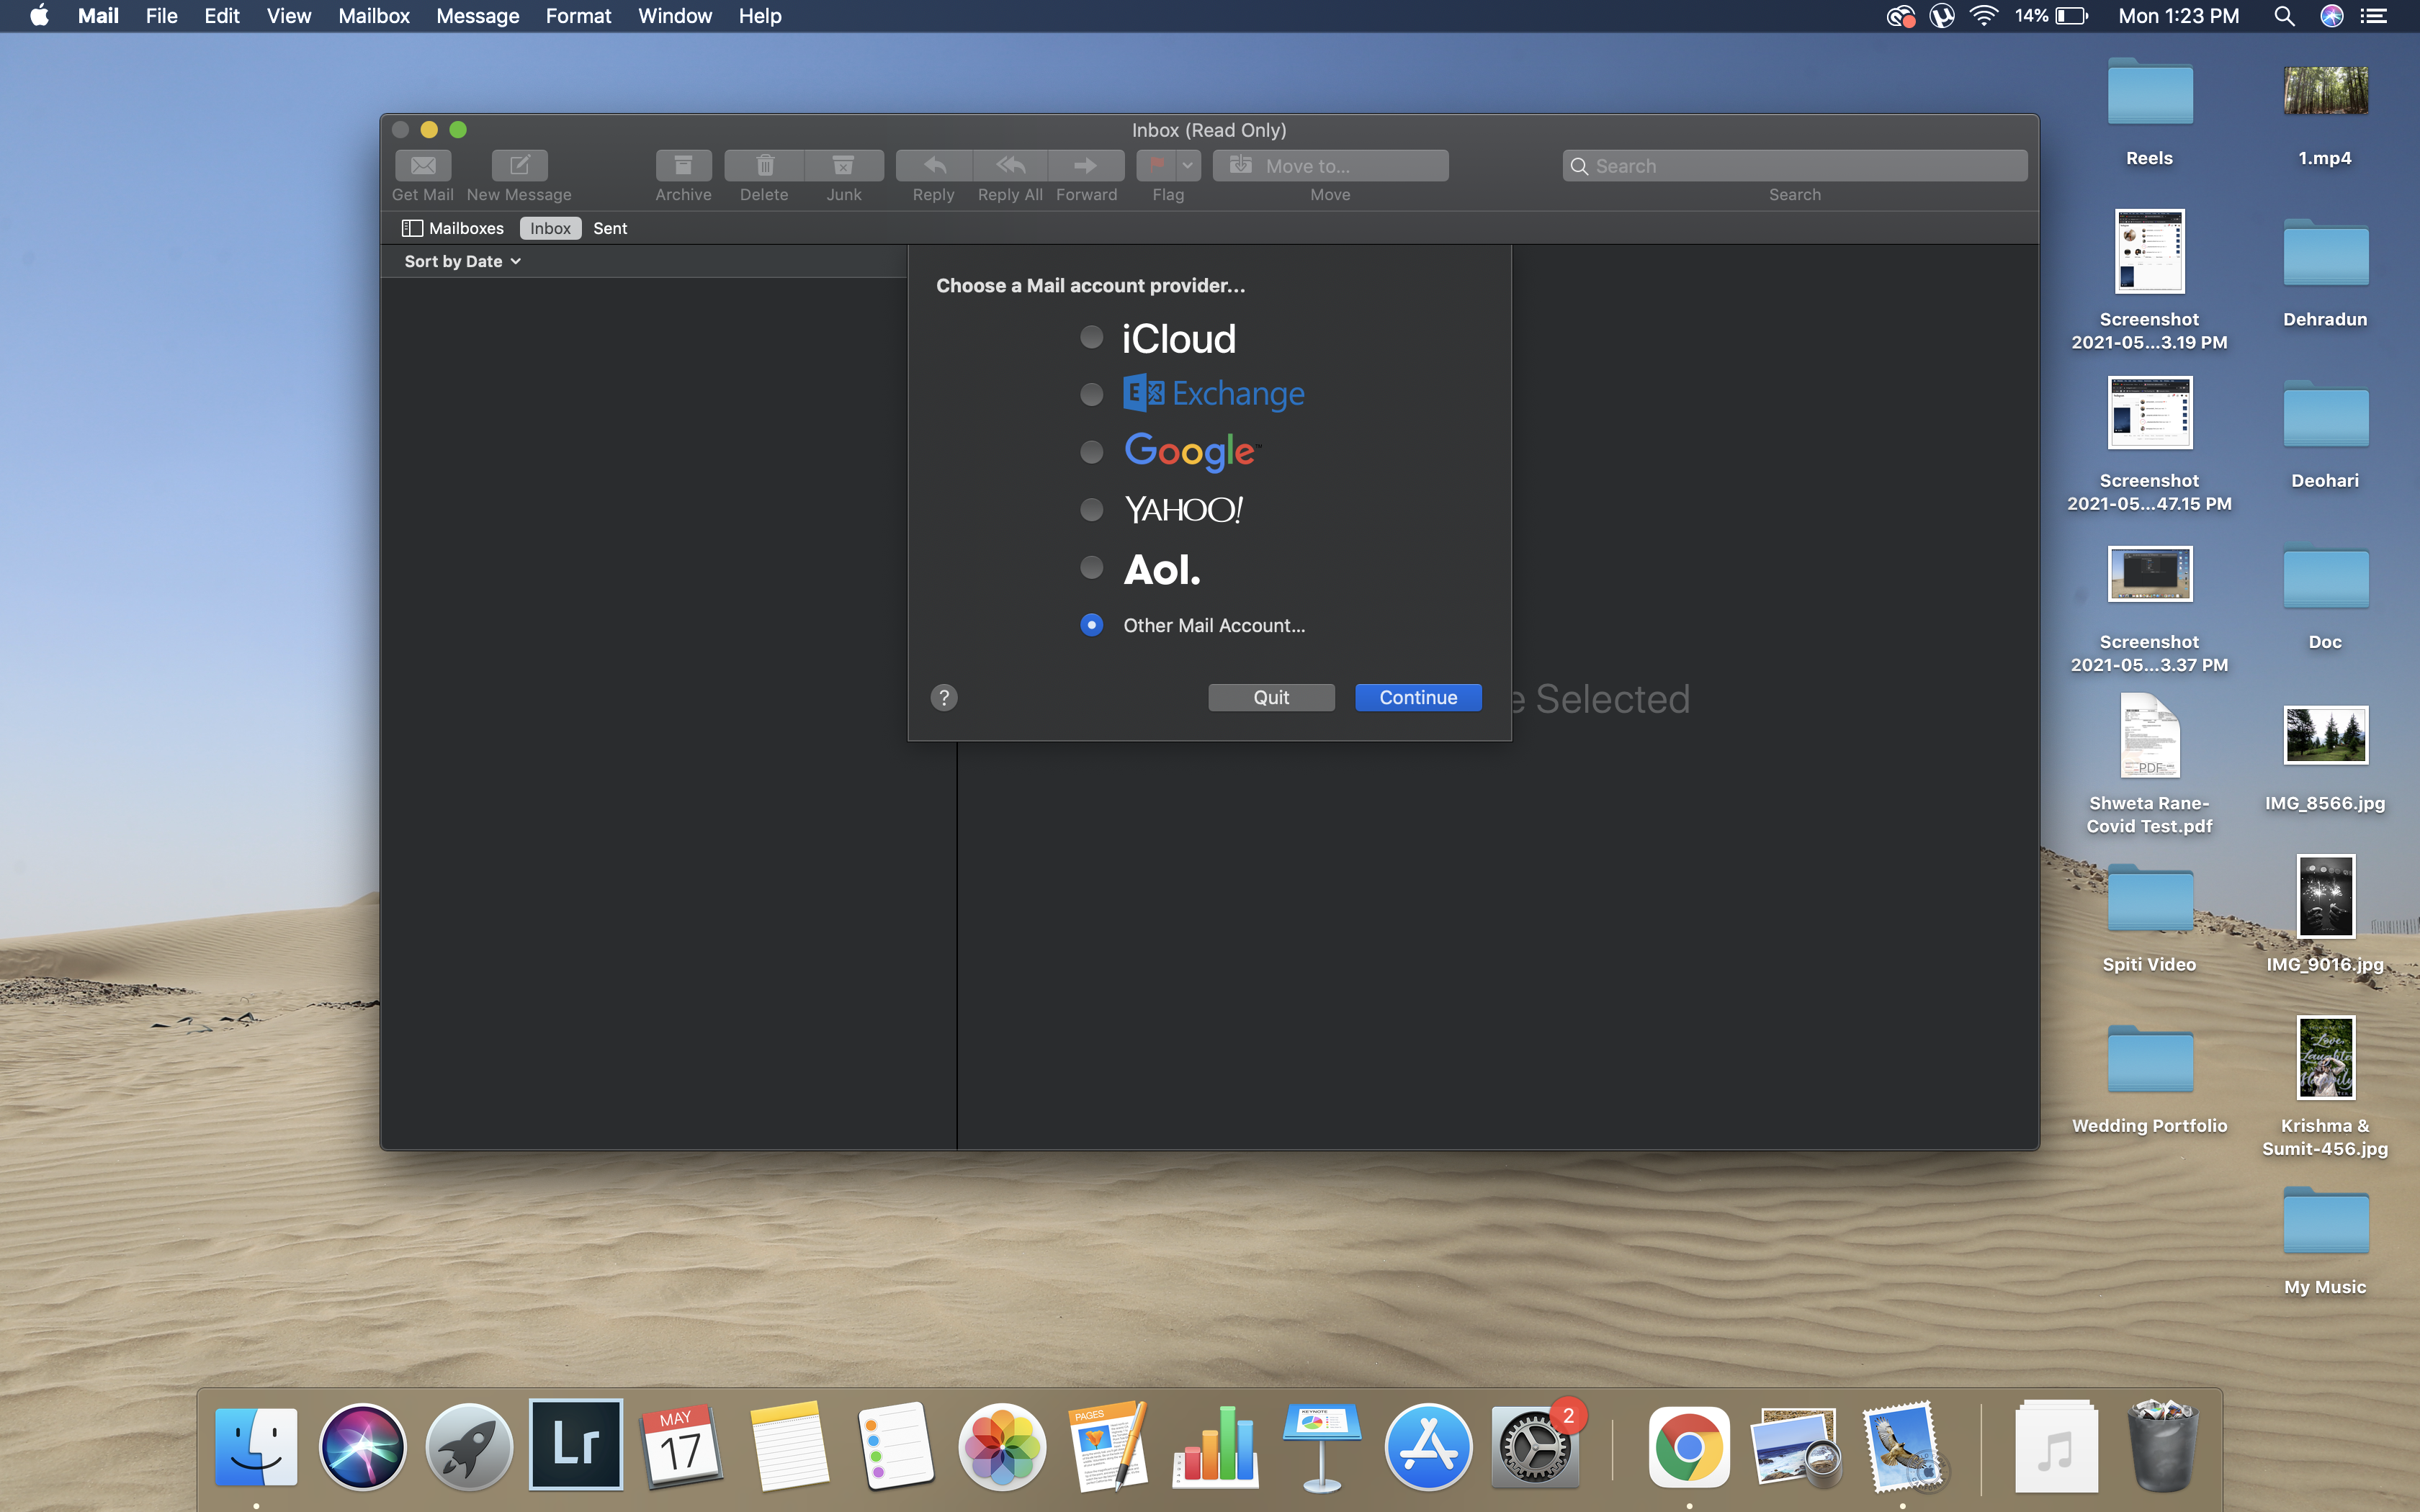Click the Continue button
The width and height of the screenshot is (2420, 1512).
click(1418, 697)
